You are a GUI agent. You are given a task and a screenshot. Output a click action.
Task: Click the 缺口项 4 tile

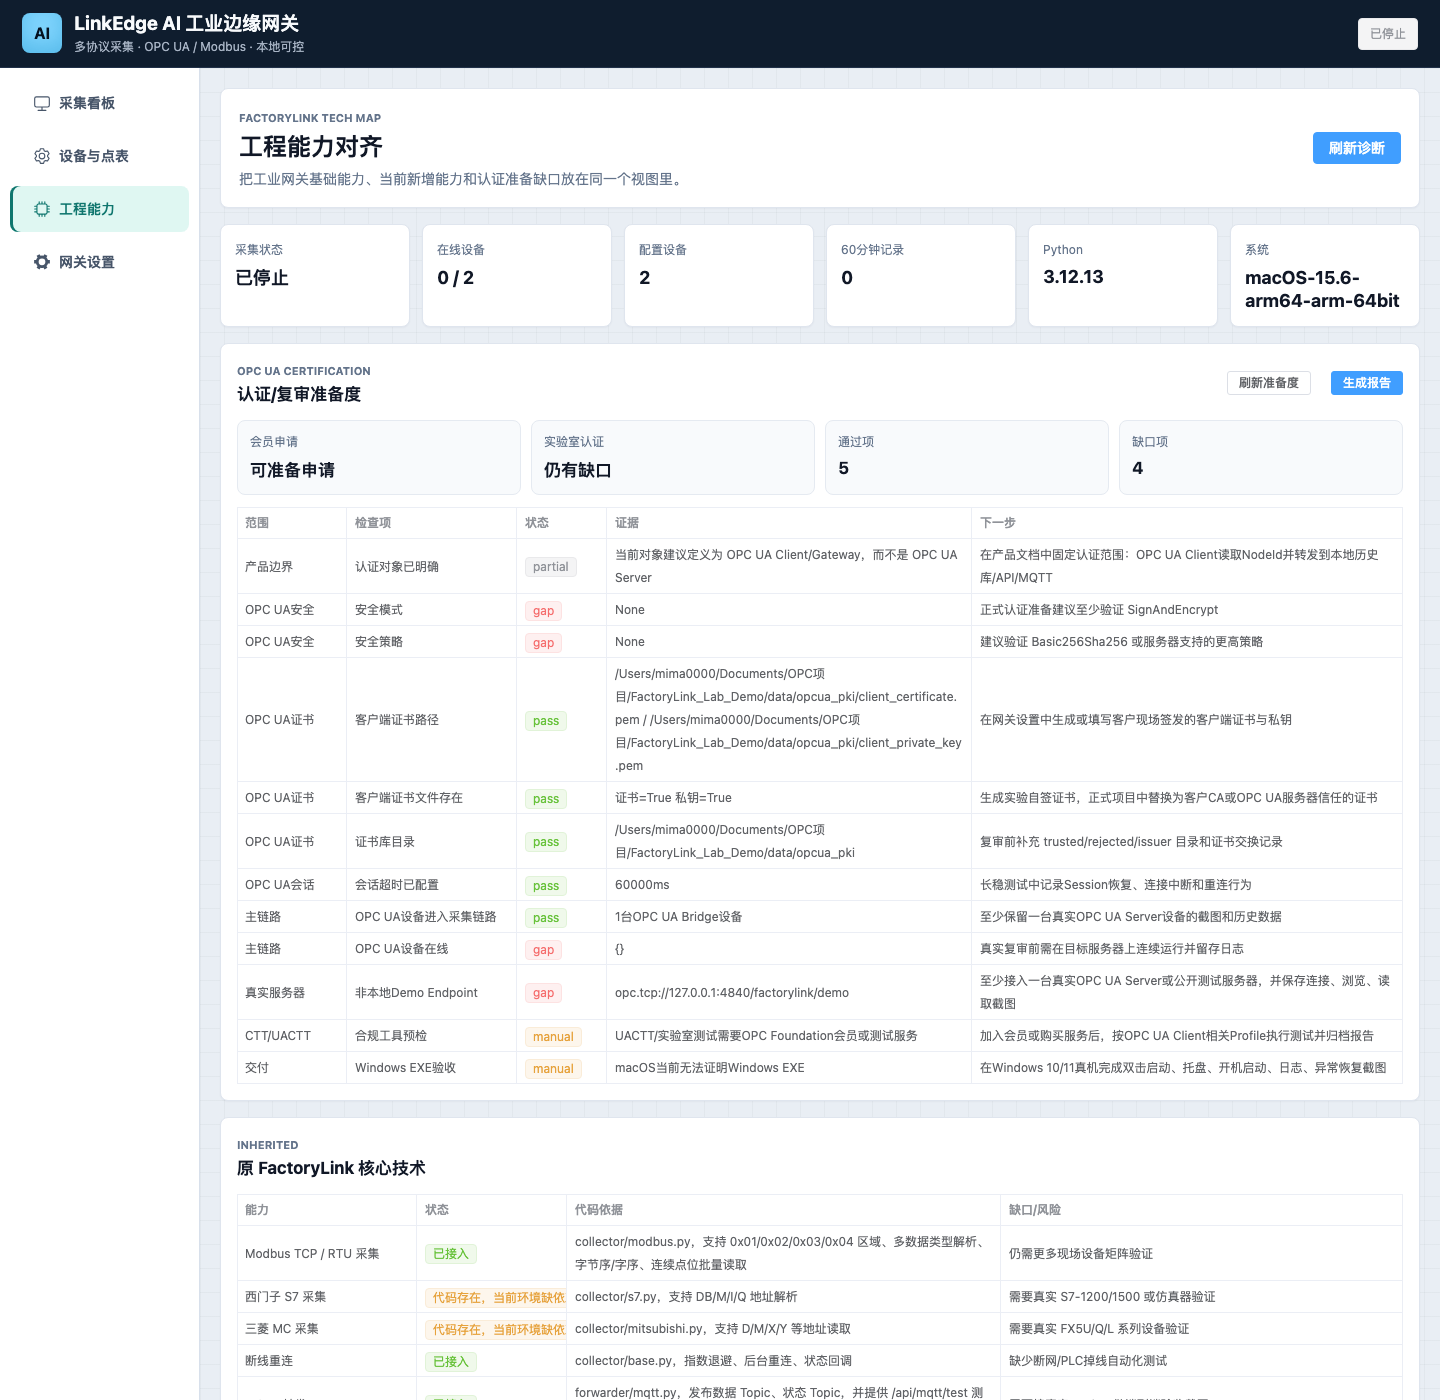click(1261, 457)
